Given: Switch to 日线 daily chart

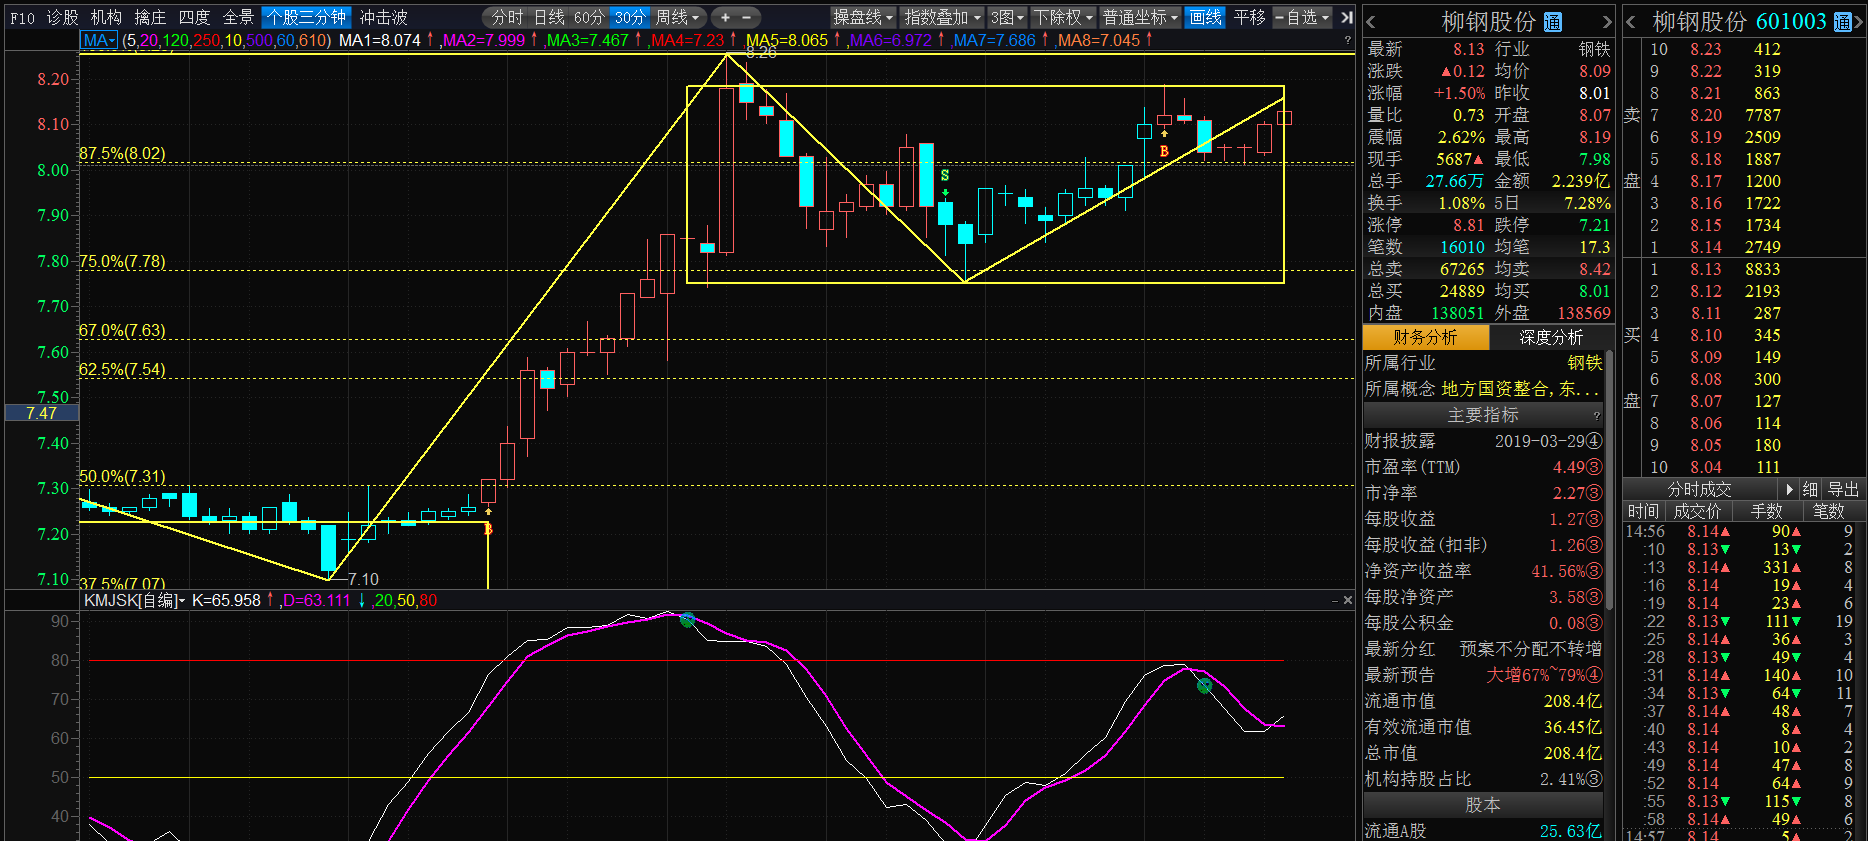Looking at the screenshot, I should (x=549, y=17).
